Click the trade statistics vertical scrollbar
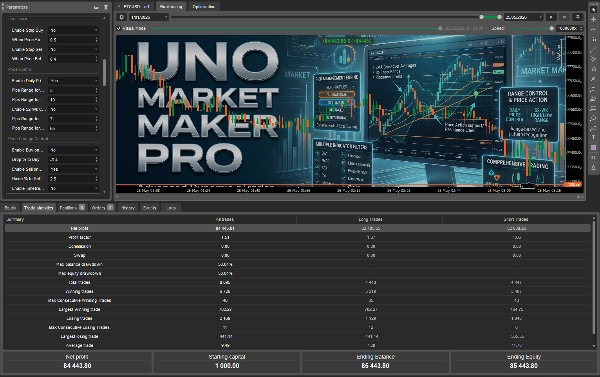Viewport: 600px width, 377px height. pyautogui.click(x=594, y=276)
